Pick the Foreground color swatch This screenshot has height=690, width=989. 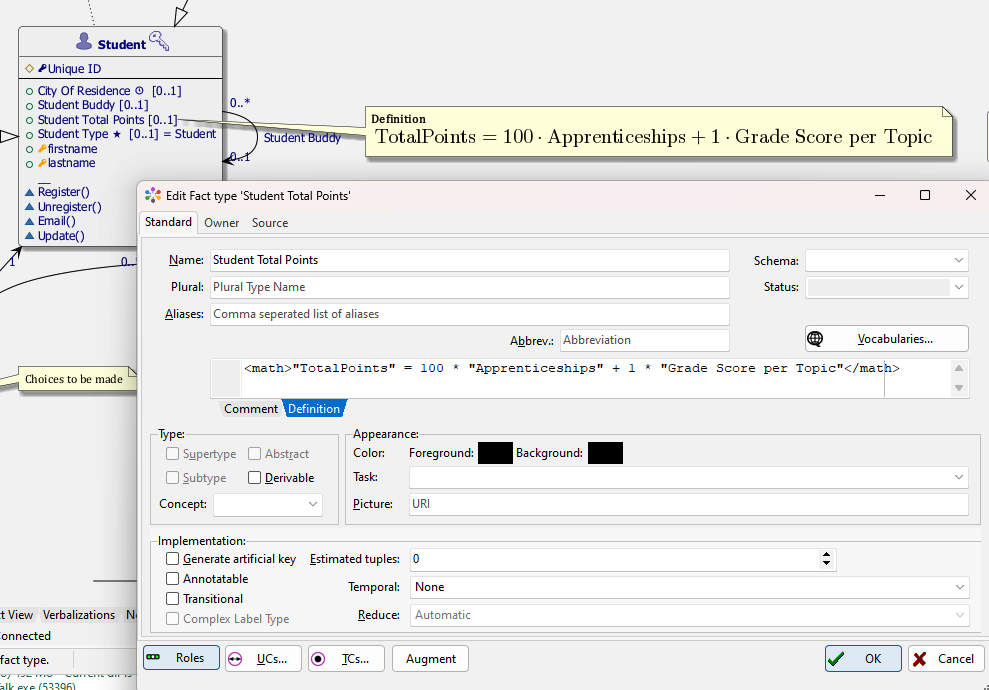pyautogui.click(x=495, y=453)
